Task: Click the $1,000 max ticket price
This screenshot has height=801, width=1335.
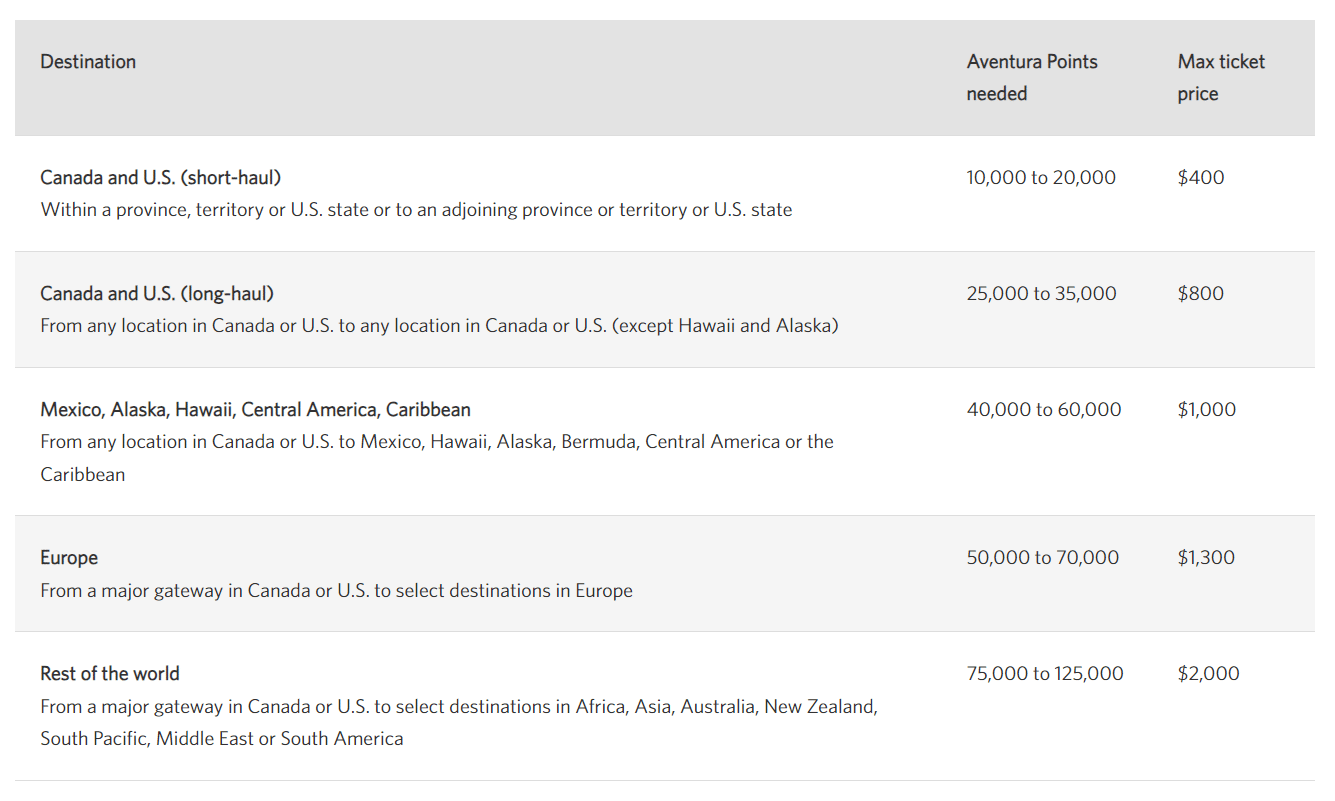Action: click(x=1206, y=410)
